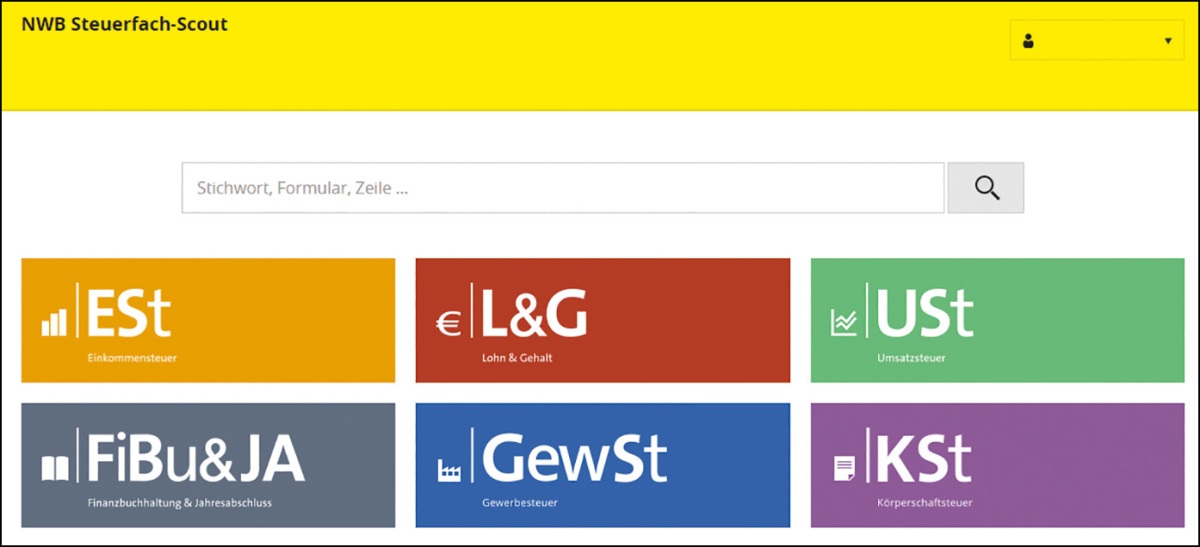Screen dimensions: 1200x547
Task: Expand the user account dropdown arrow
Action: coord(1168,41)
